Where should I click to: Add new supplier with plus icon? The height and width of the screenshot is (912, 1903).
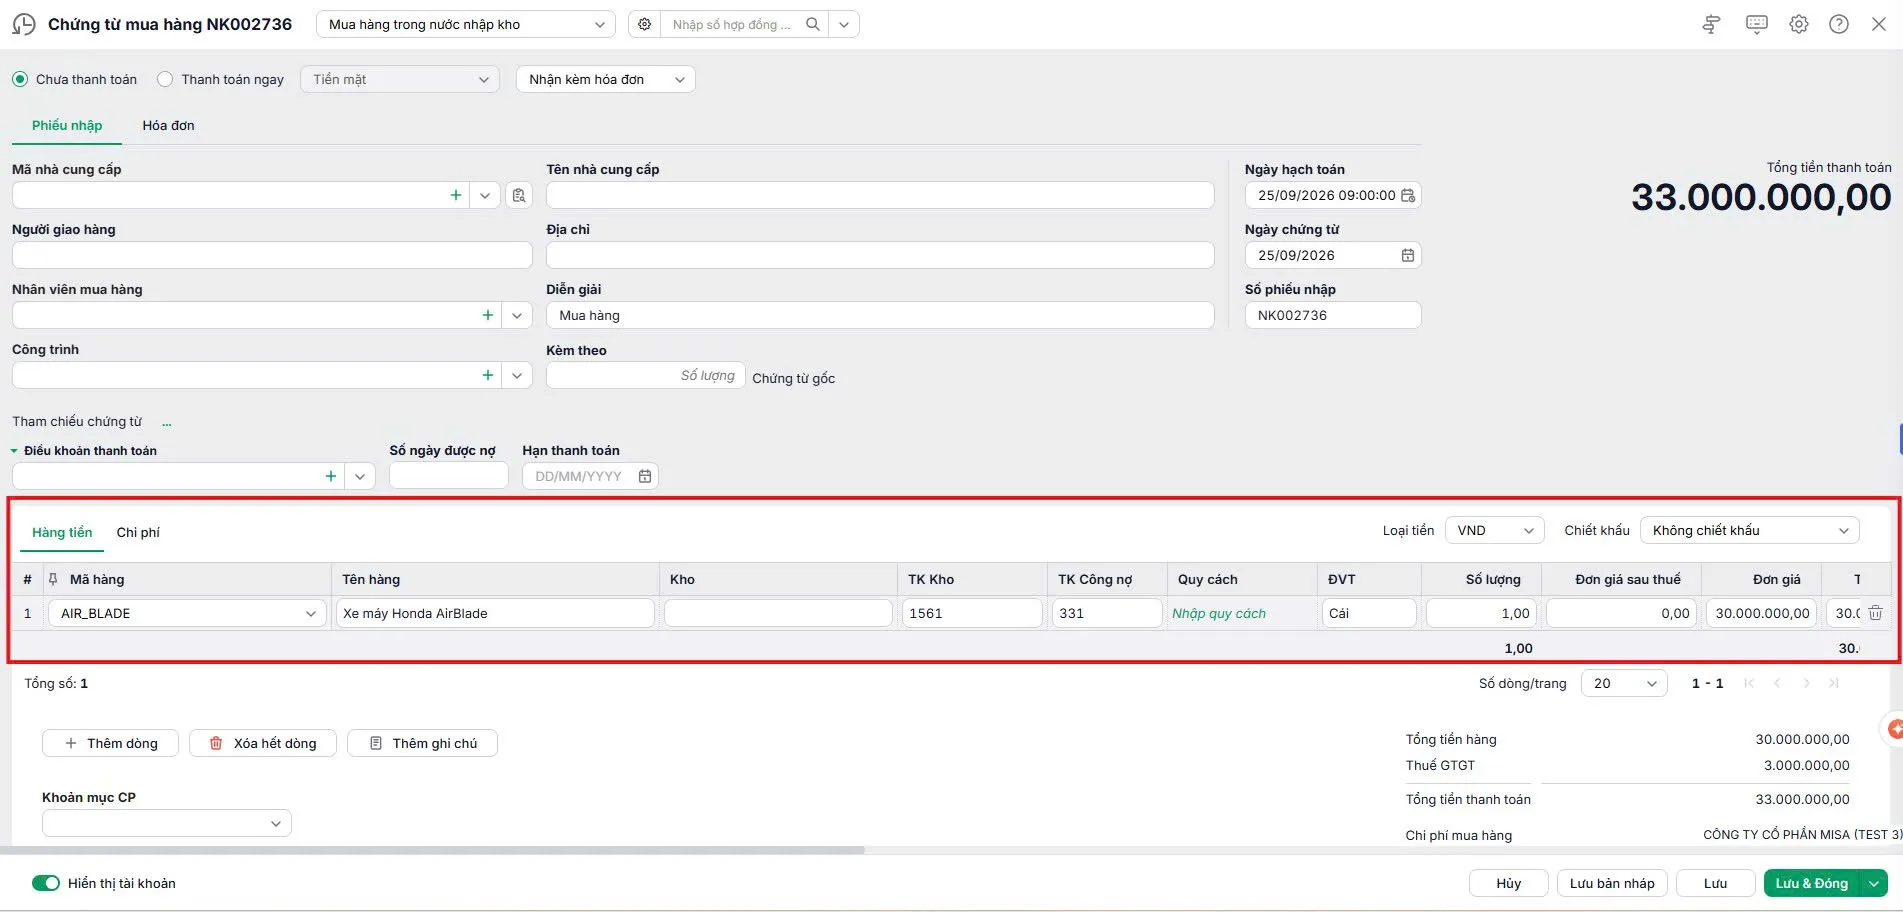point(456,195)
